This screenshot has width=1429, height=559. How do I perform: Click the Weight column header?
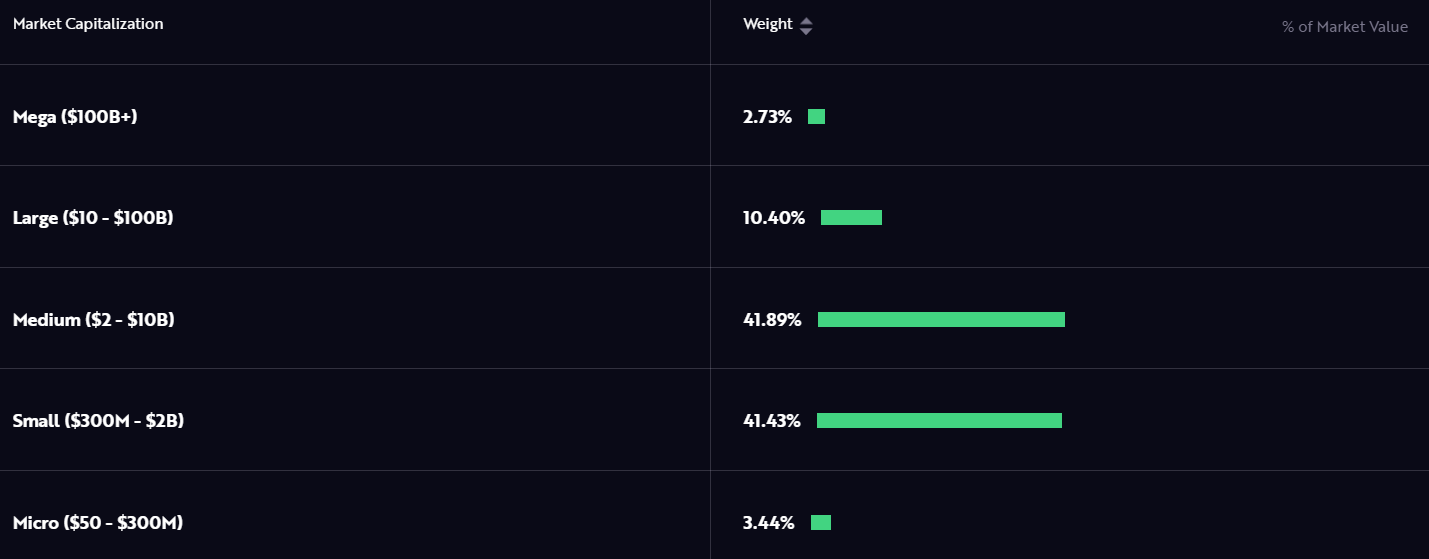pyautogui.click(x=768, y=24)
